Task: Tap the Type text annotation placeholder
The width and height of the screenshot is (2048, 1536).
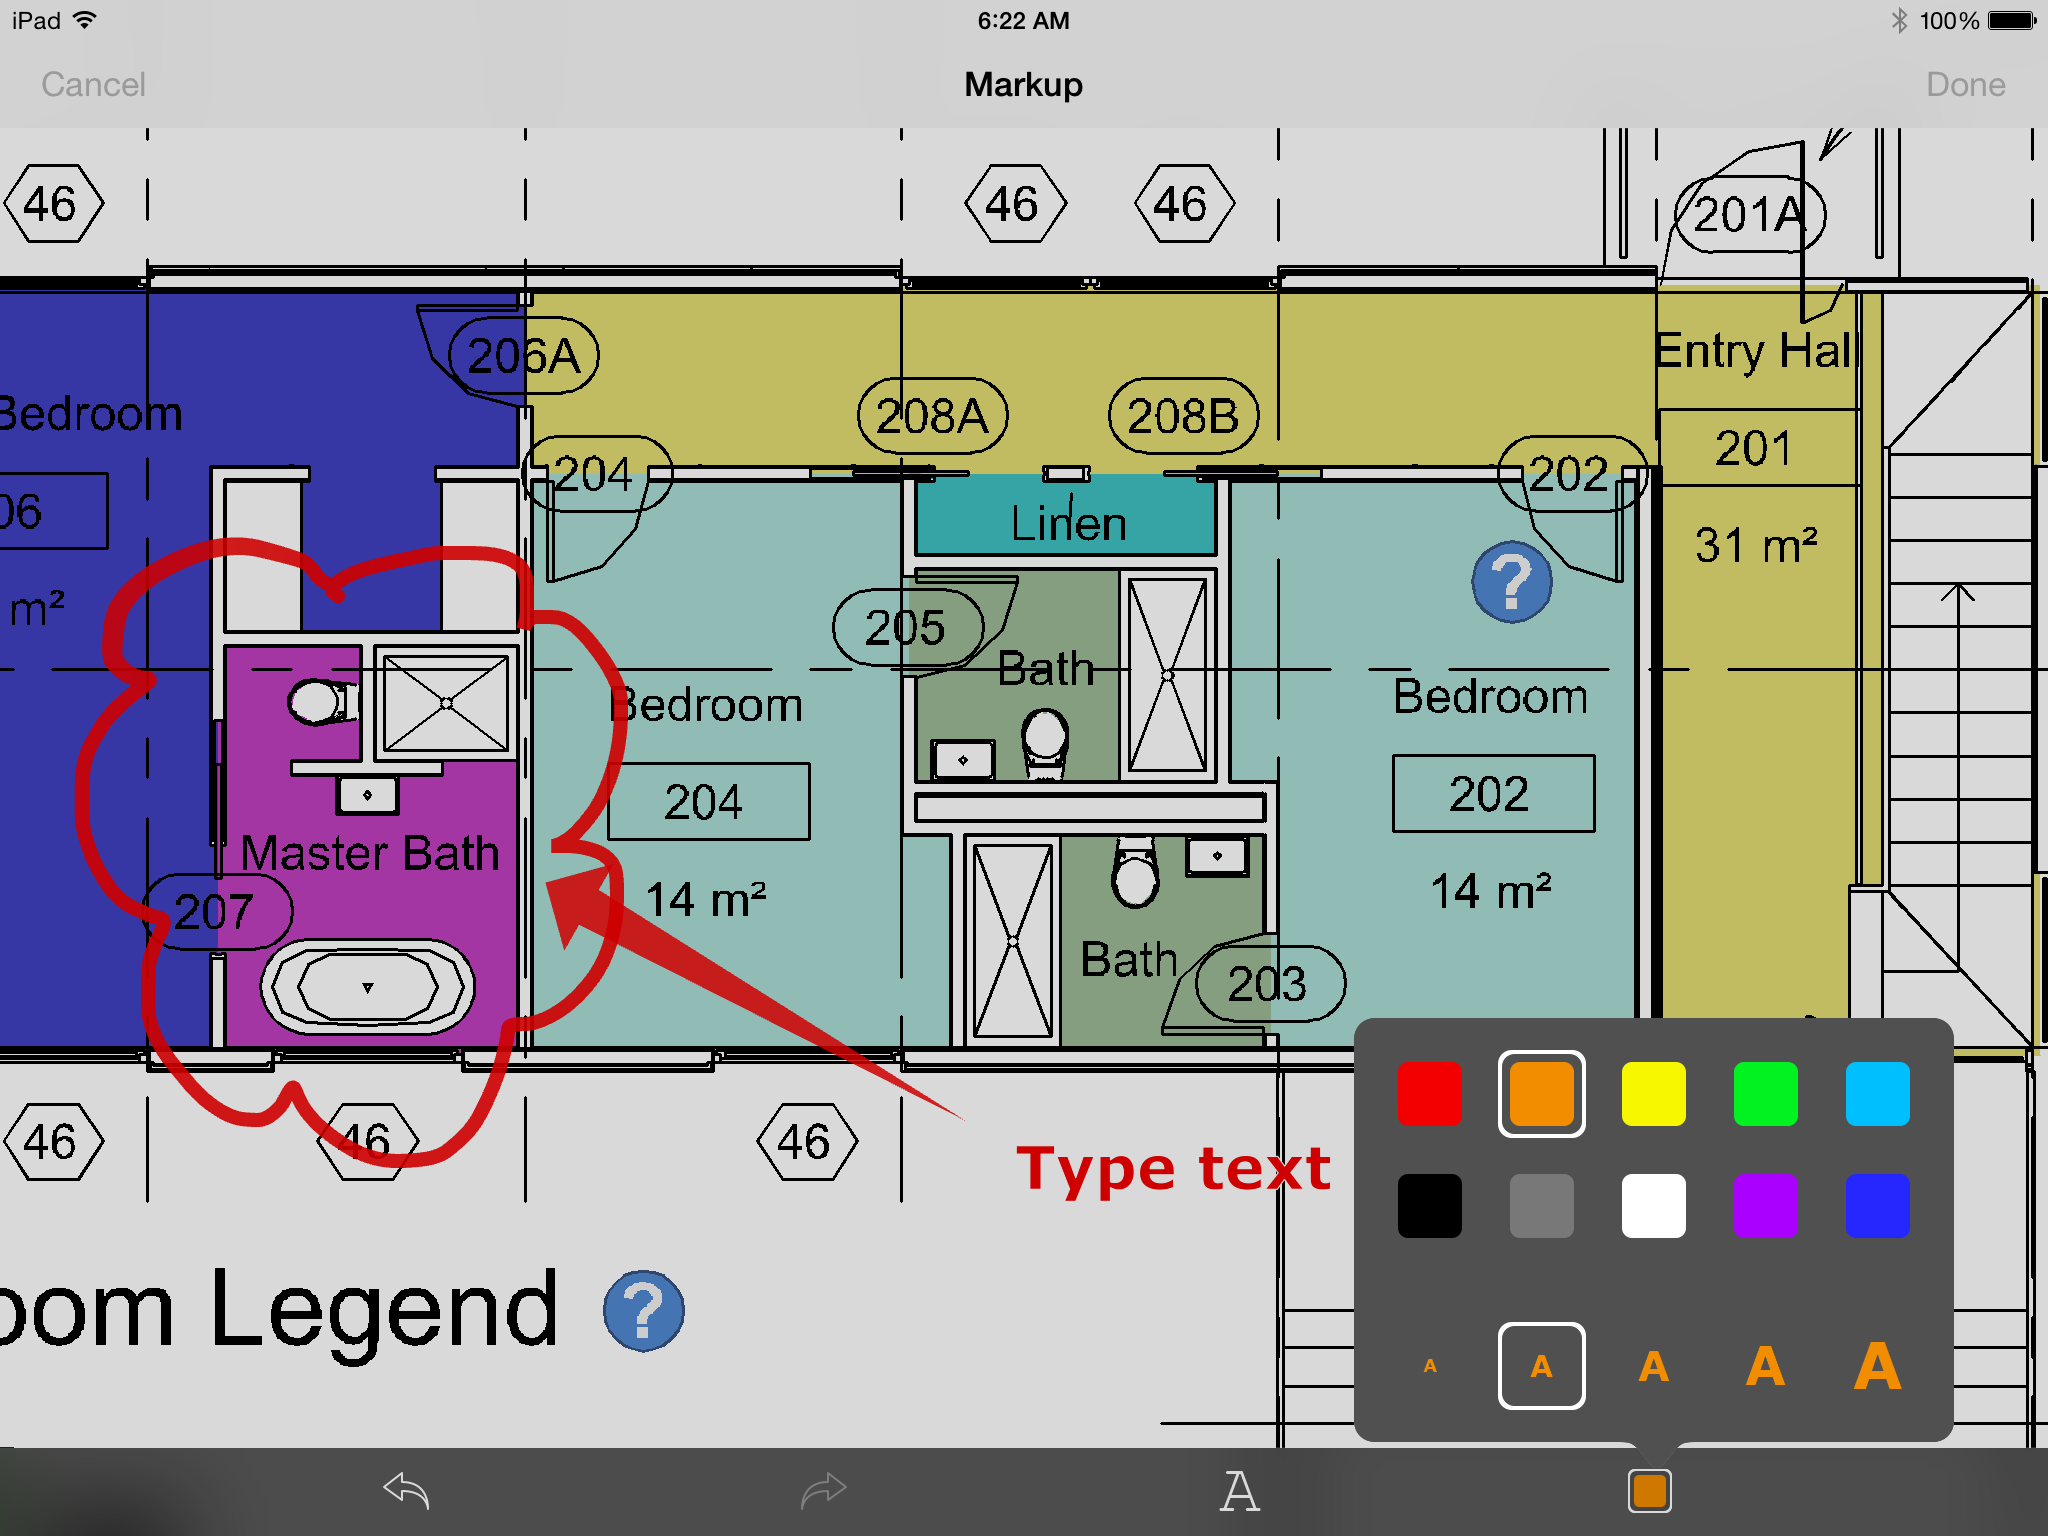Action: pos(1174,1167)
